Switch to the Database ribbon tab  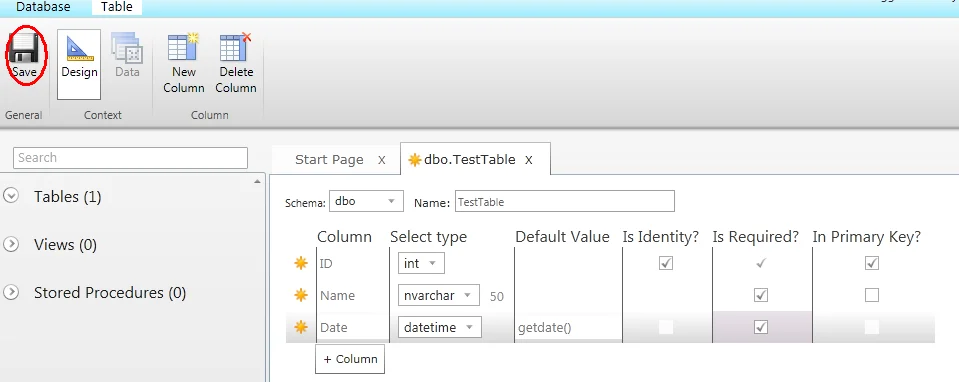tap(43, 7)
